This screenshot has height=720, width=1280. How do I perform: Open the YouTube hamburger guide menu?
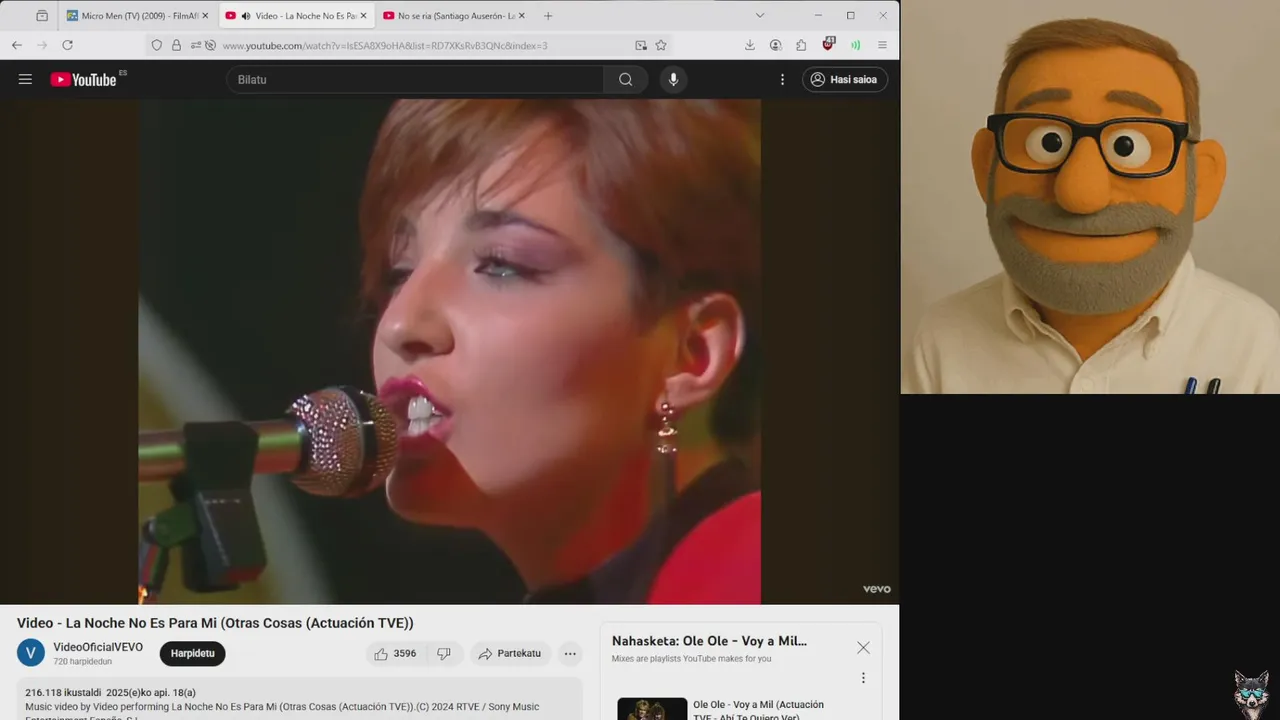click(x=25, y=79)
